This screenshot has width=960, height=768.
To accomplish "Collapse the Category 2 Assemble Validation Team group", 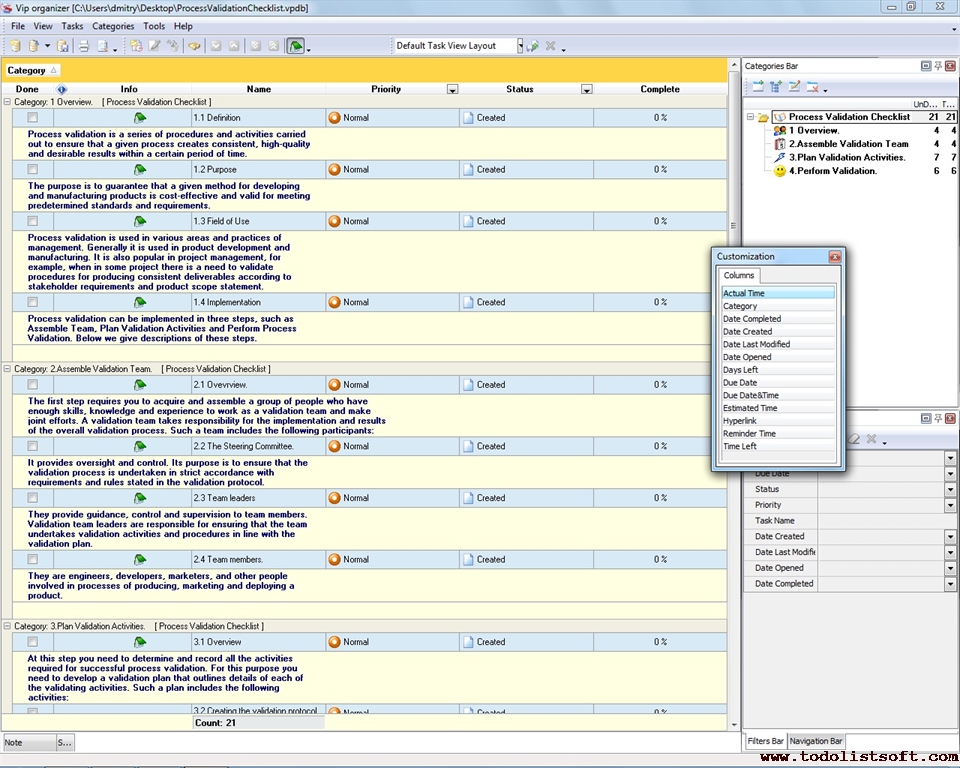I will coord(7,367).
